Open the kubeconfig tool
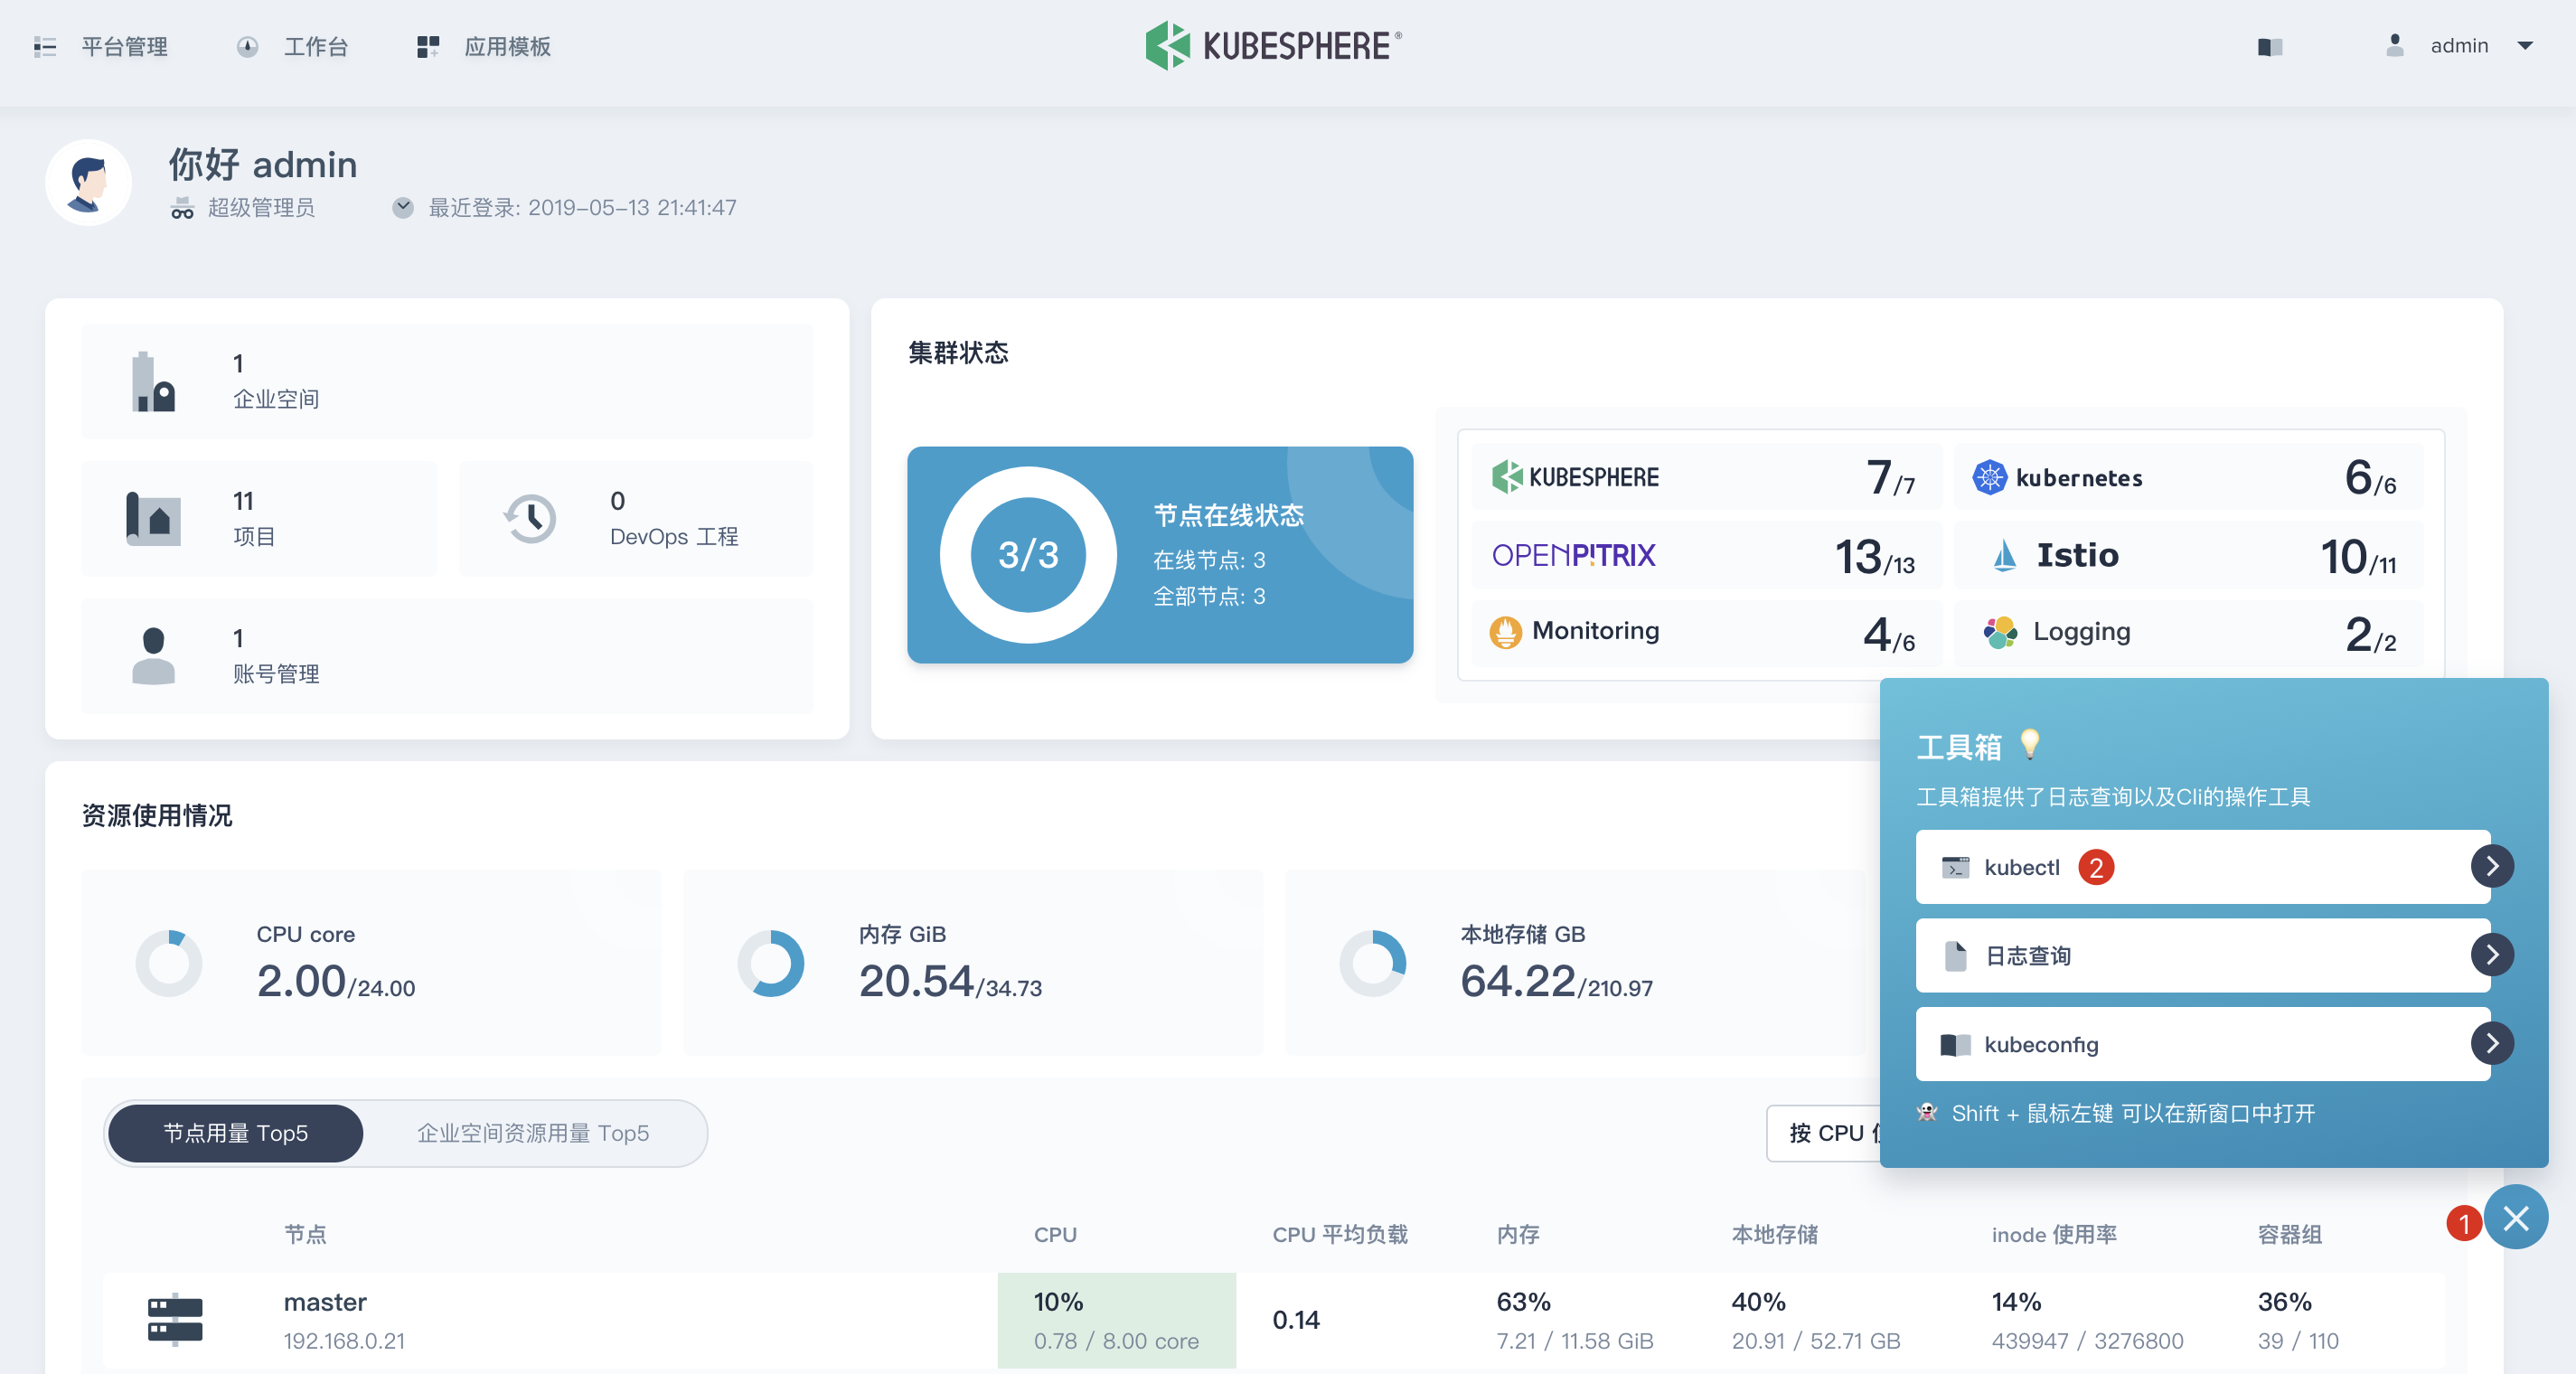 [x=2100, y=1044]
